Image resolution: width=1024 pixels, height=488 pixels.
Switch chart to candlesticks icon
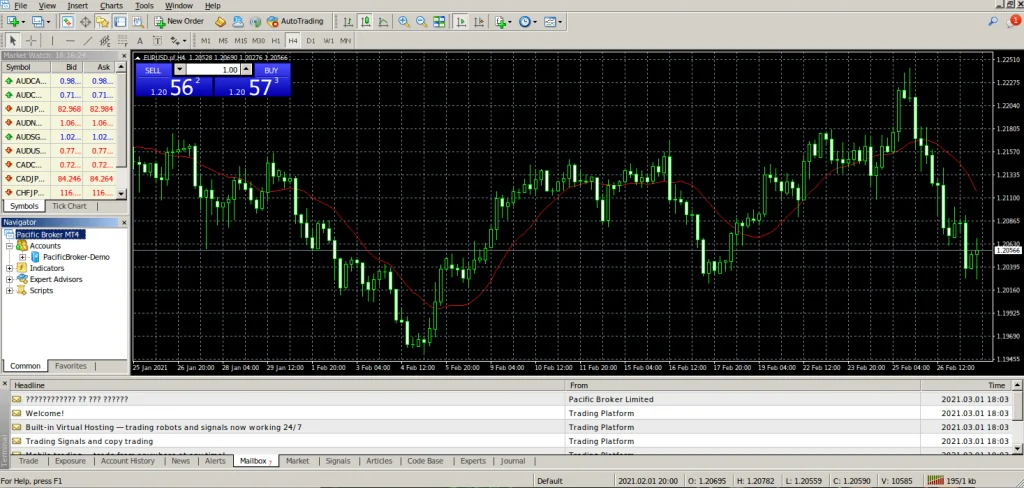366,22
